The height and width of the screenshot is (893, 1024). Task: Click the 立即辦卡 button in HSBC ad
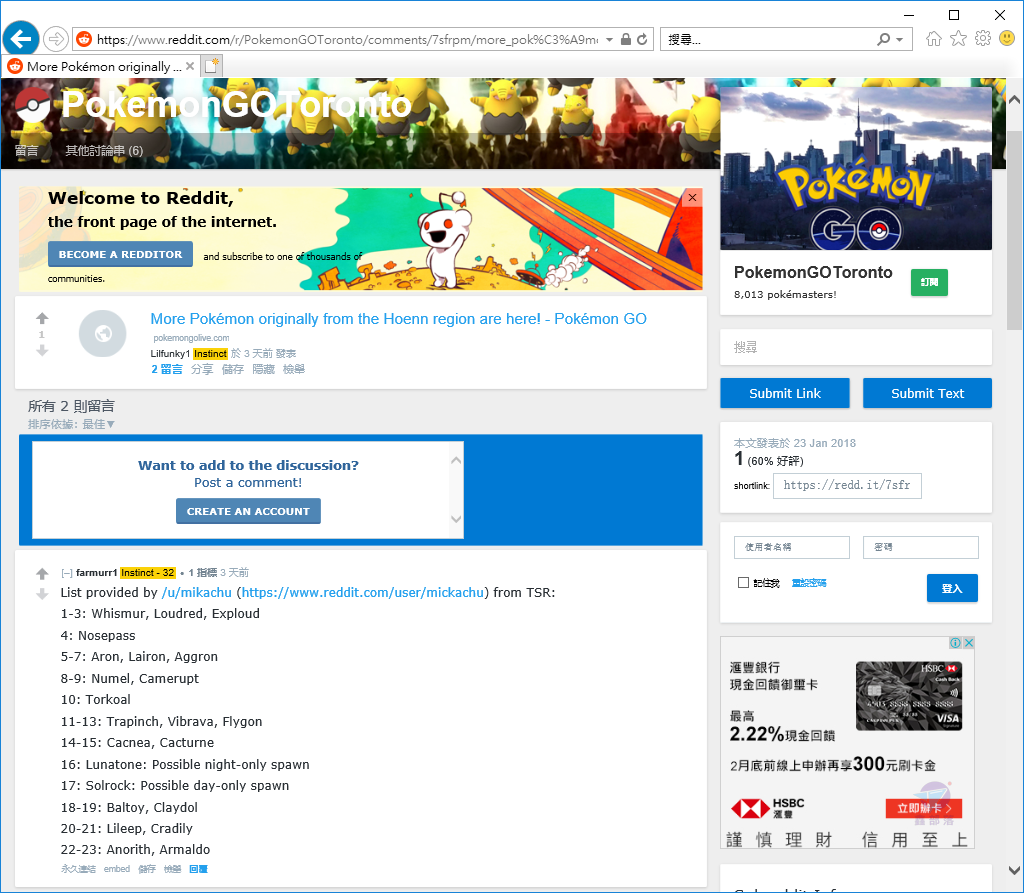click(923, 808)
